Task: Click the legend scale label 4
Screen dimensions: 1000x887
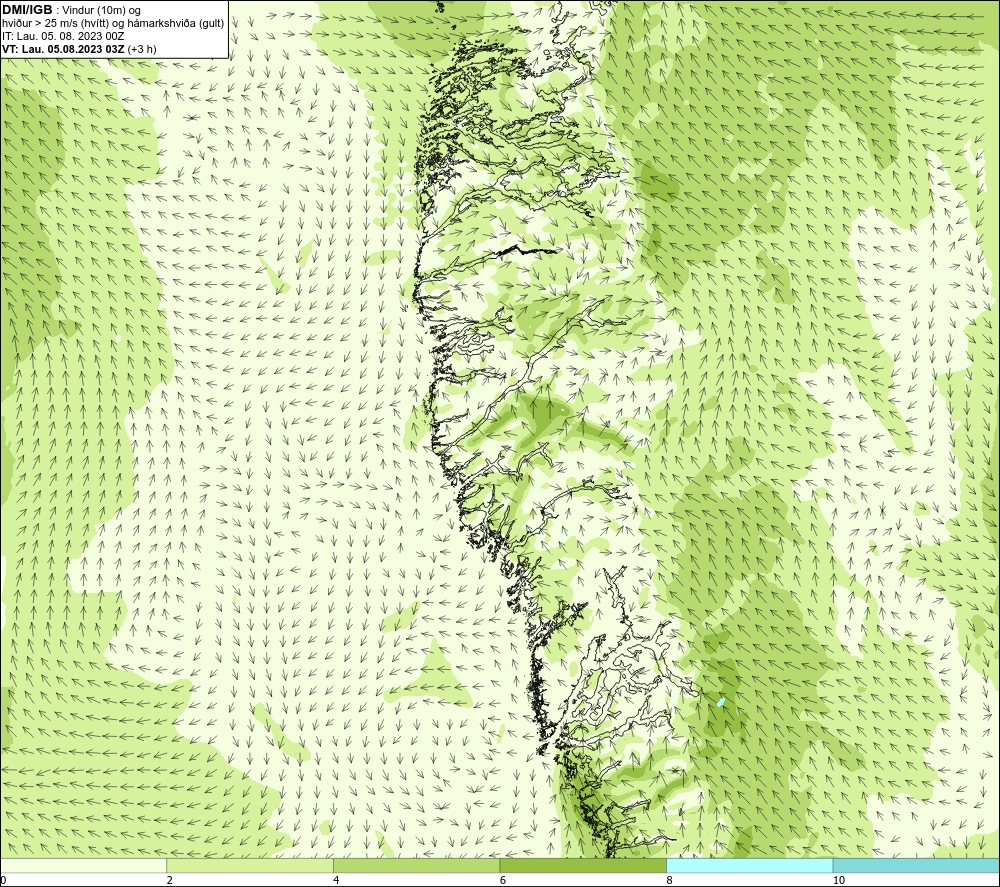Action: point(336,881)
